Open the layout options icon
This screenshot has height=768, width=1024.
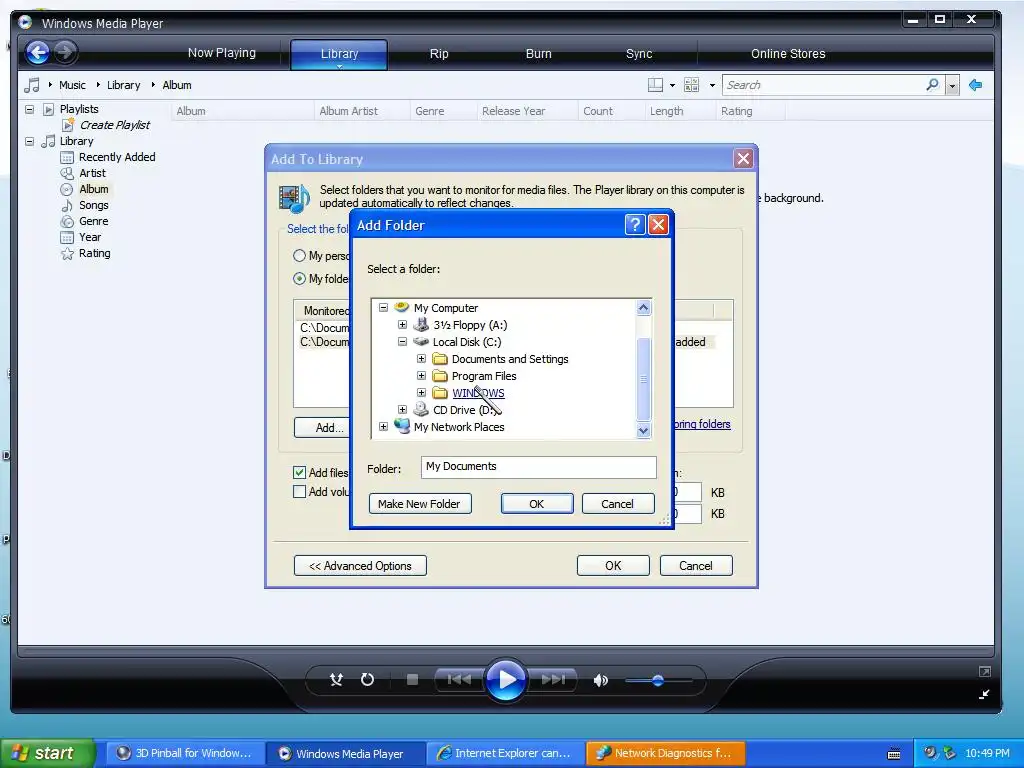(655, 85)
